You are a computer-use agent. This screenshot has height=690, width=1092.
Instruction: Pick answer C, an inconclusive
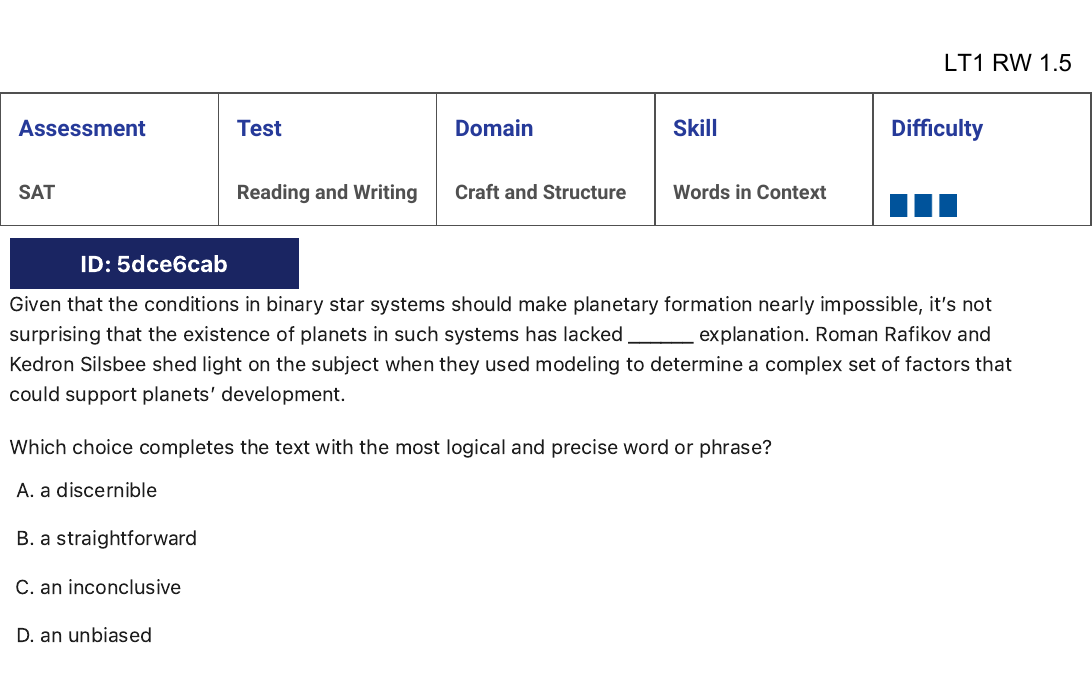99,587
